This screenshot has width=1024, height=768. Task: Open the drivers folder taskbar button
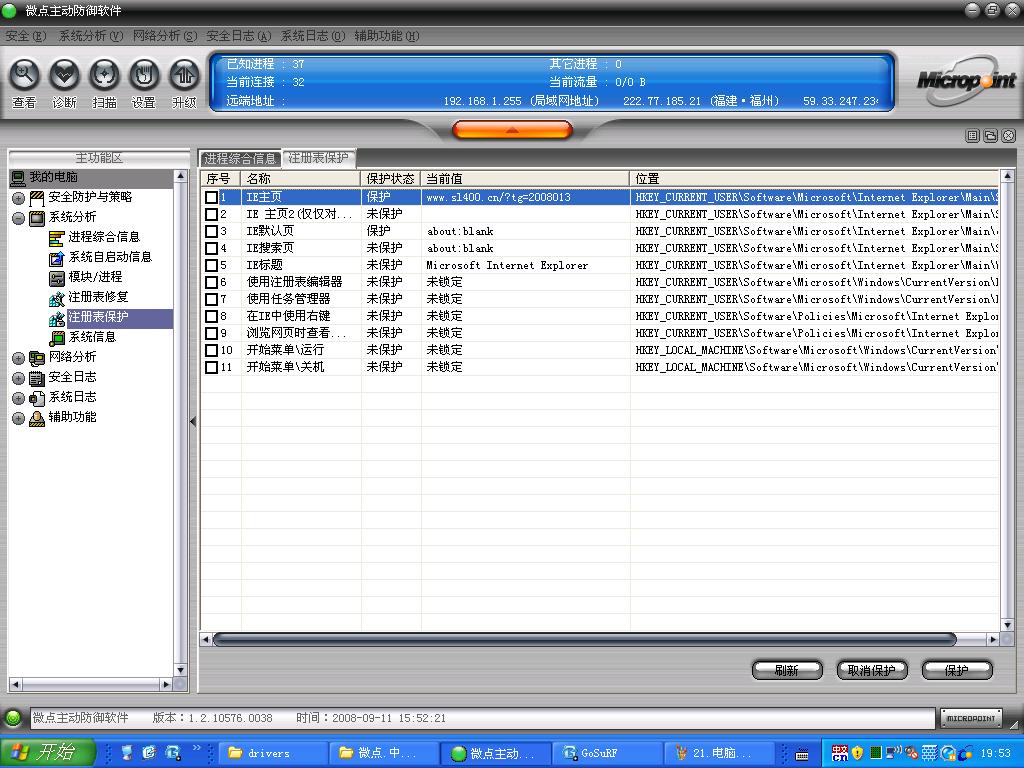click(274, 753)
